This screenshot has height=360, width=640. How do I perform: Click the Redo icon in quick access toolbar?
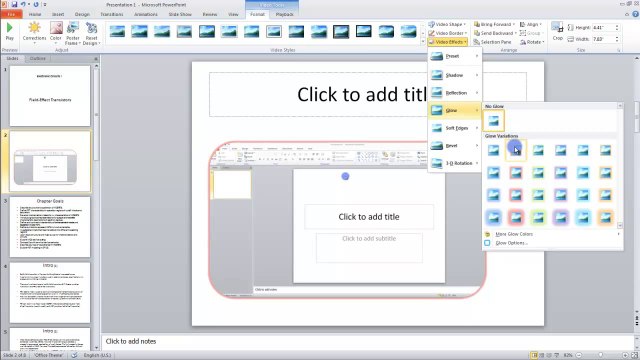pos(36,4)
